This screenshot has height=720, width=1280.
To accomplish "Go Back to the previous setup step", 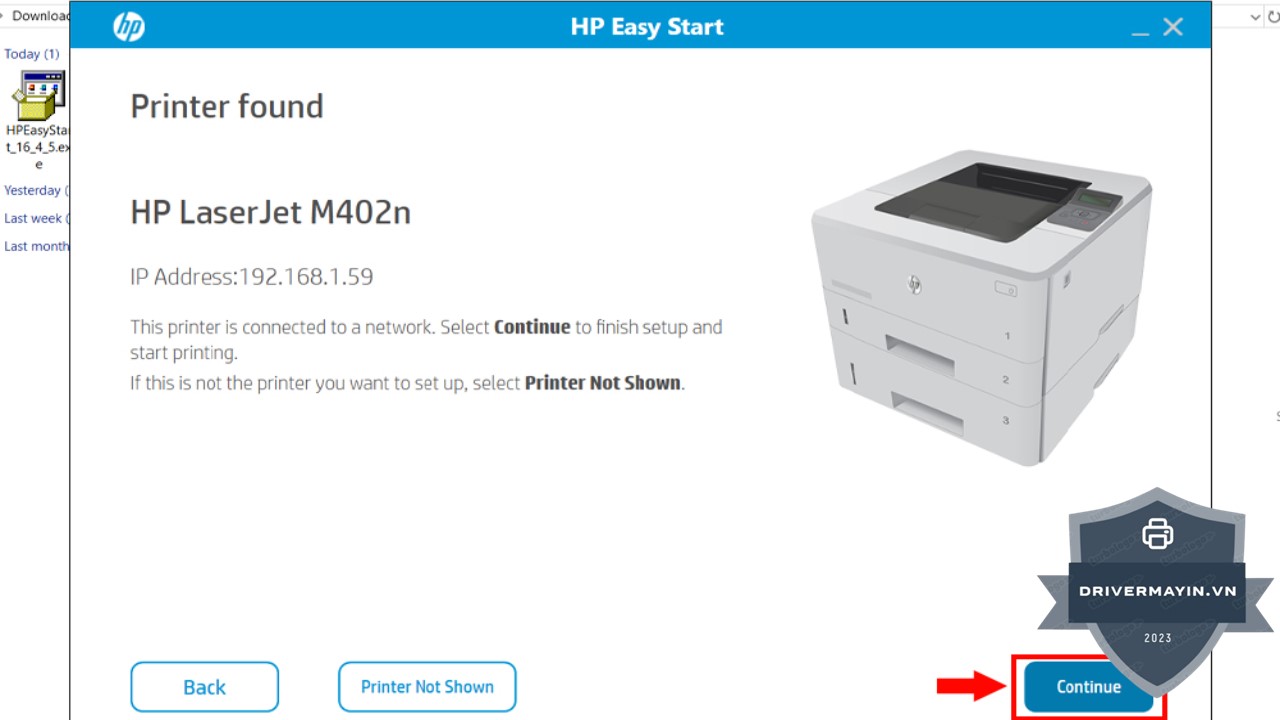I will [204, 687].
